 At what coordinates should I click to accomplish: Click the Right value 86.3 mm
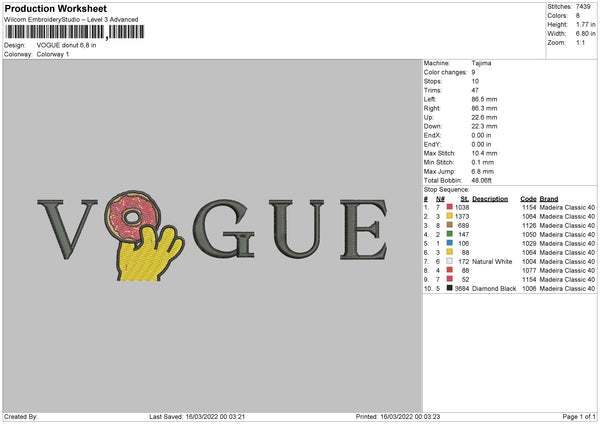click(x=484, y=108)
